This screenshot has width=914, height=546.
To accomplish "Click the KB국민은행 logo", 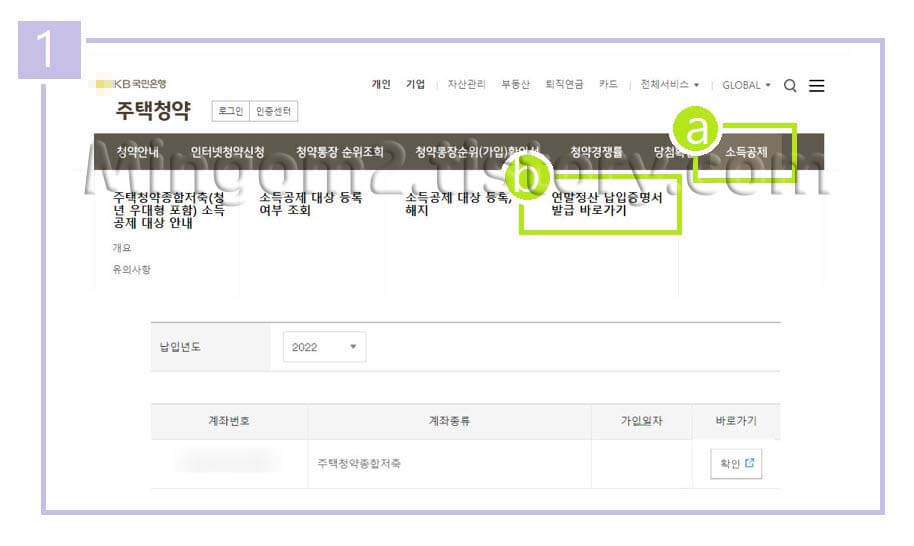I will [x=132, y=84].
